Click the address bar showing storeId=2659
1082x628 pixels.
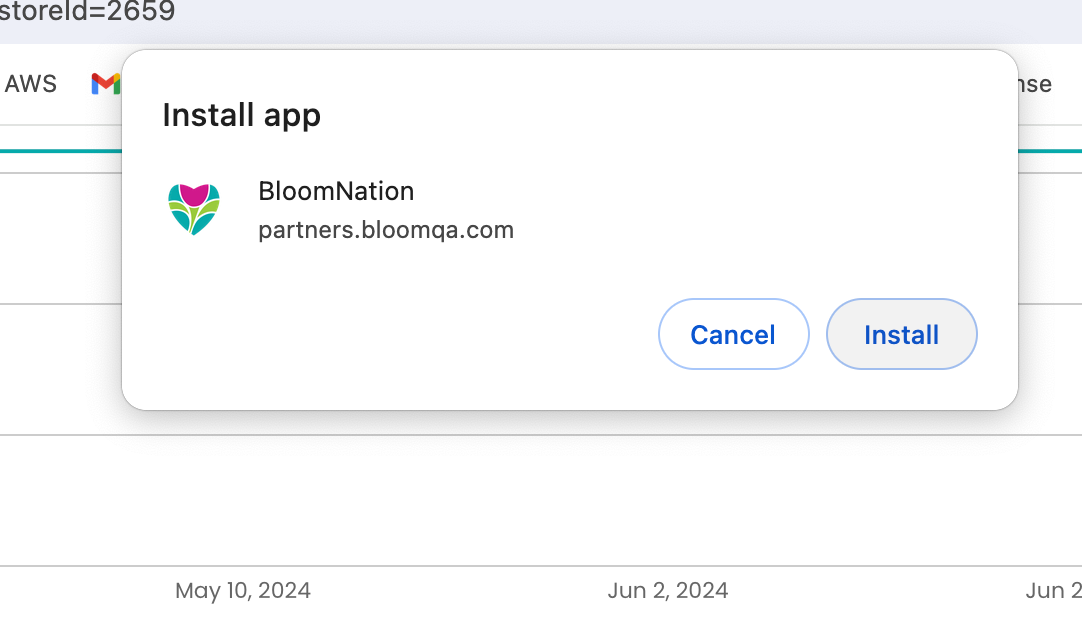point(88,13)
